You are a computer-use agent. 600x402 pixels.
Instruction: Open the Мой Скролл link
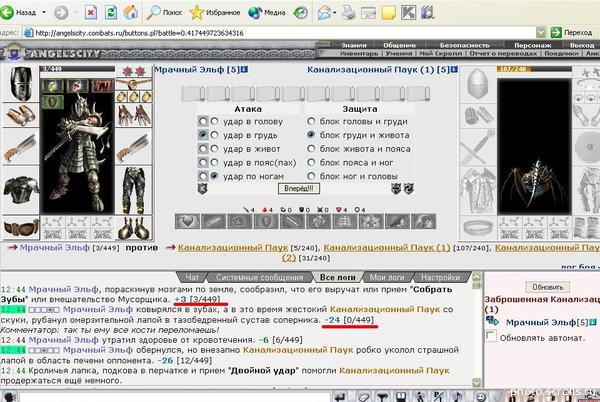(x=440, y=54)
